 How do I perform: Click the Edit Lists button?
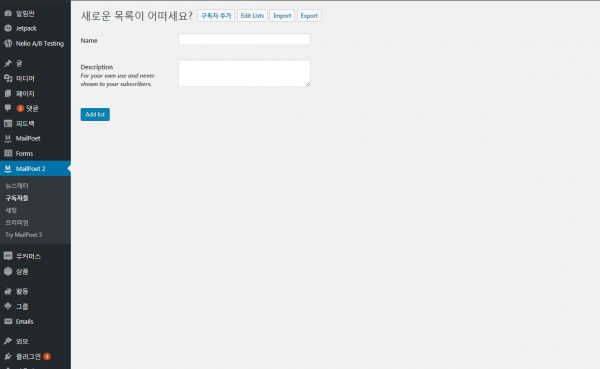[252, 16]
